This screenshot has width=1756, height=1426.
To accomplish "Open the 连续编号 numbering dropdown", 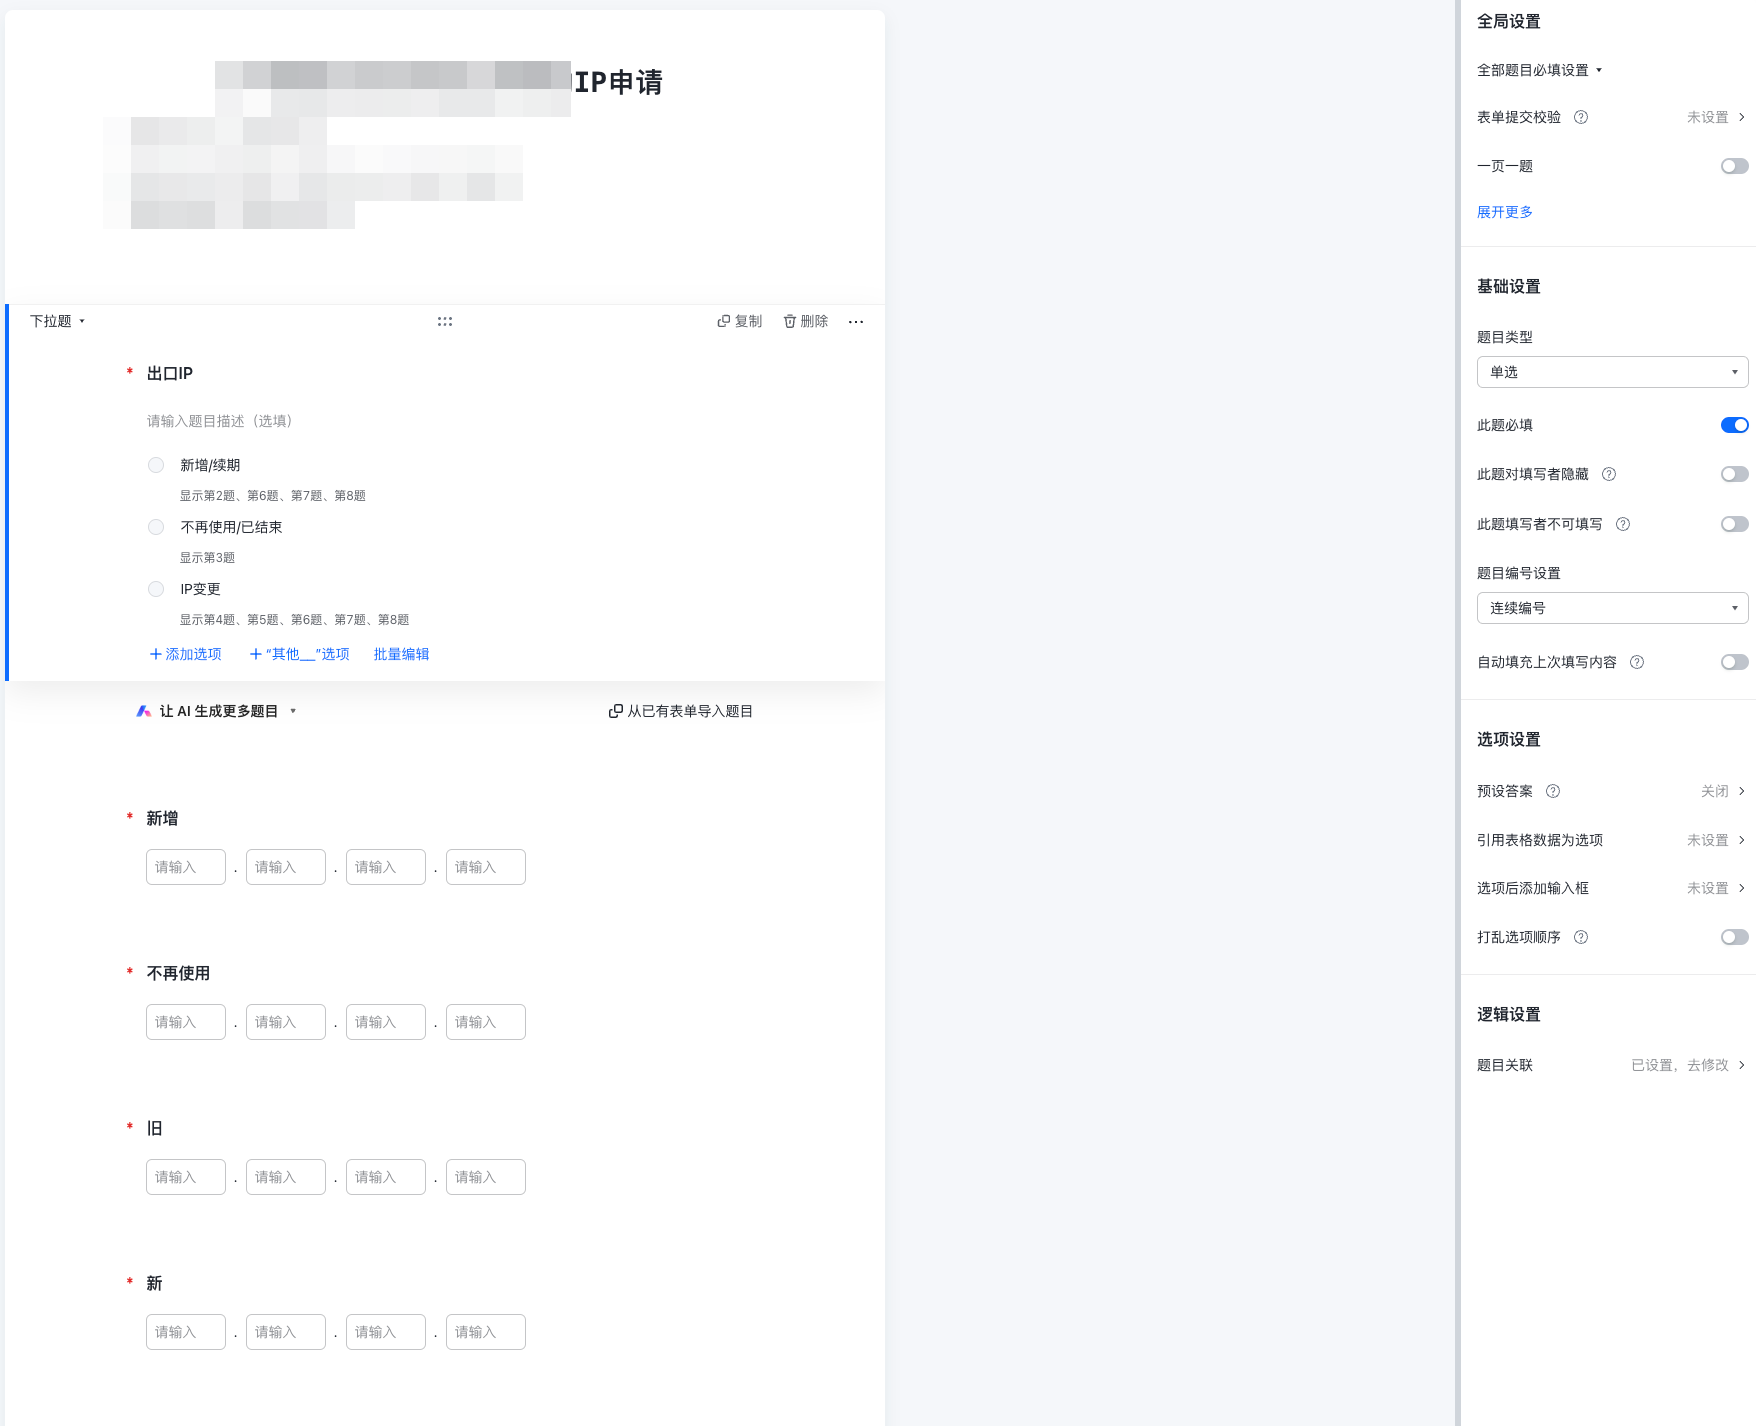I will point(1612,608).
